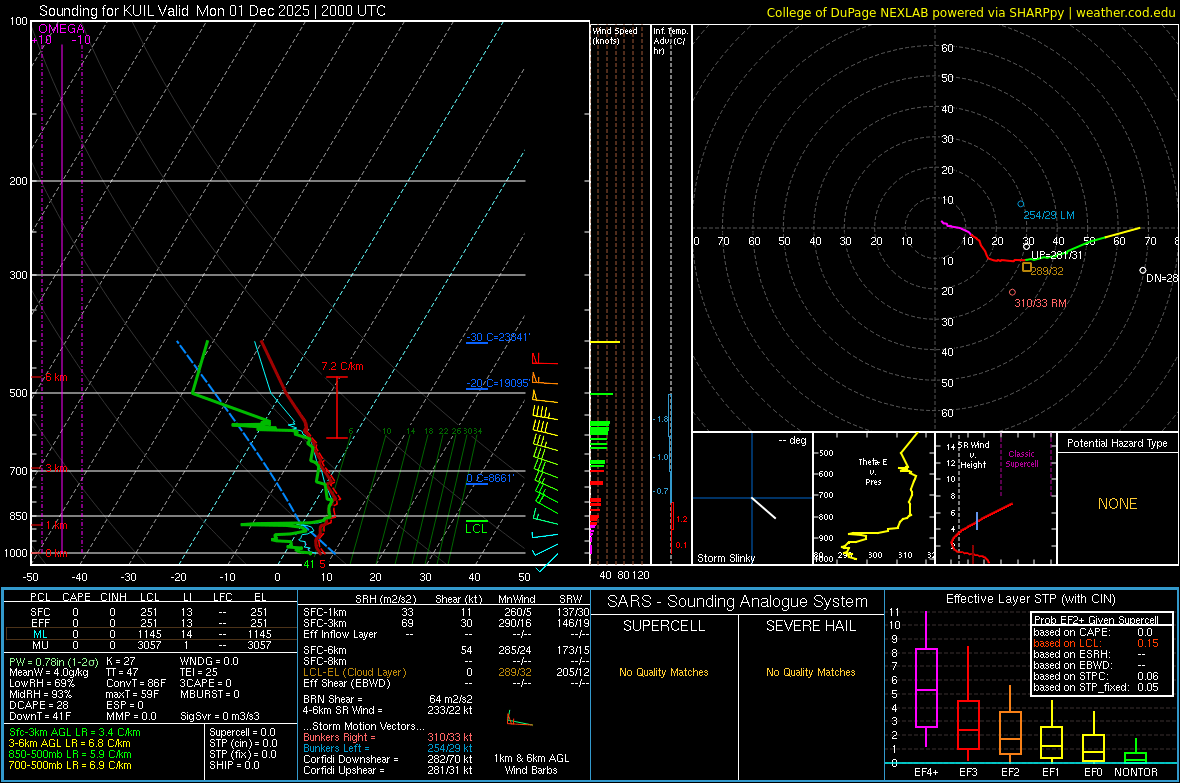Screen dimensions: 1180x783
Task: Click the Eff Inflow Layer row
Action: click(x=446, y=635)
